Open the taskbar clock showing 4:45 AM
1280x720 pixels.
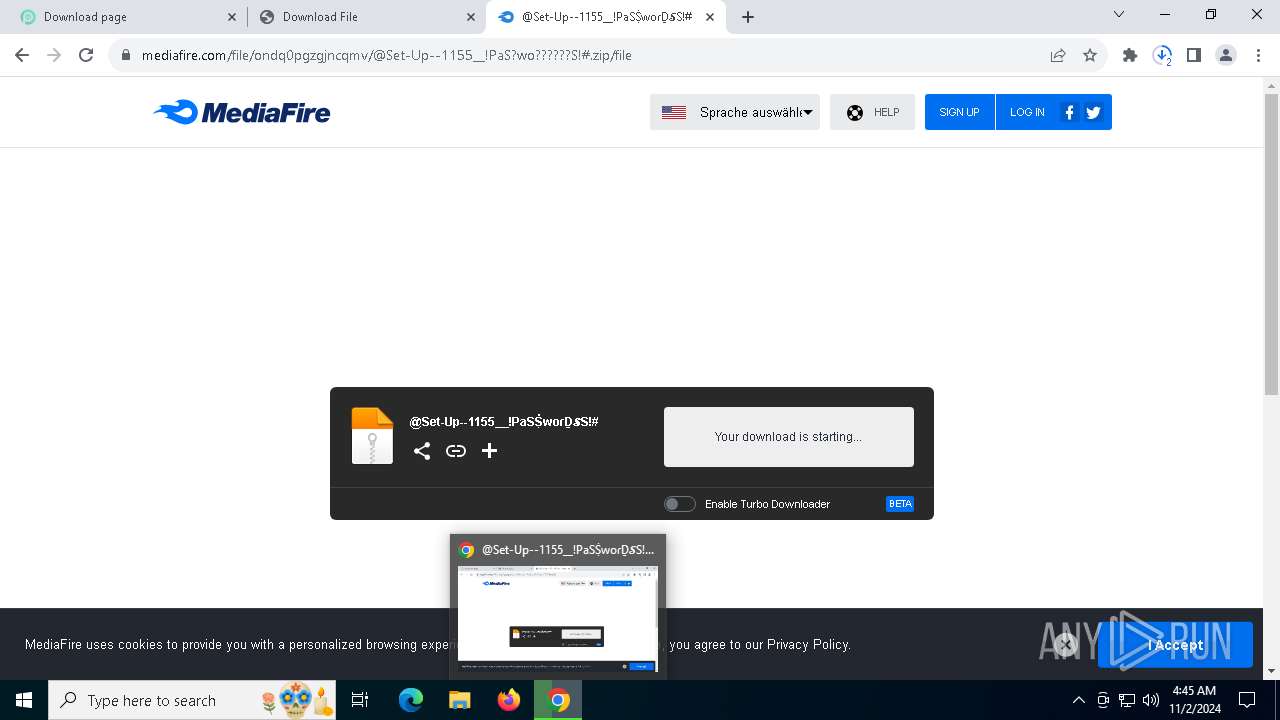pyautogui.click(x=1194, y=700)
